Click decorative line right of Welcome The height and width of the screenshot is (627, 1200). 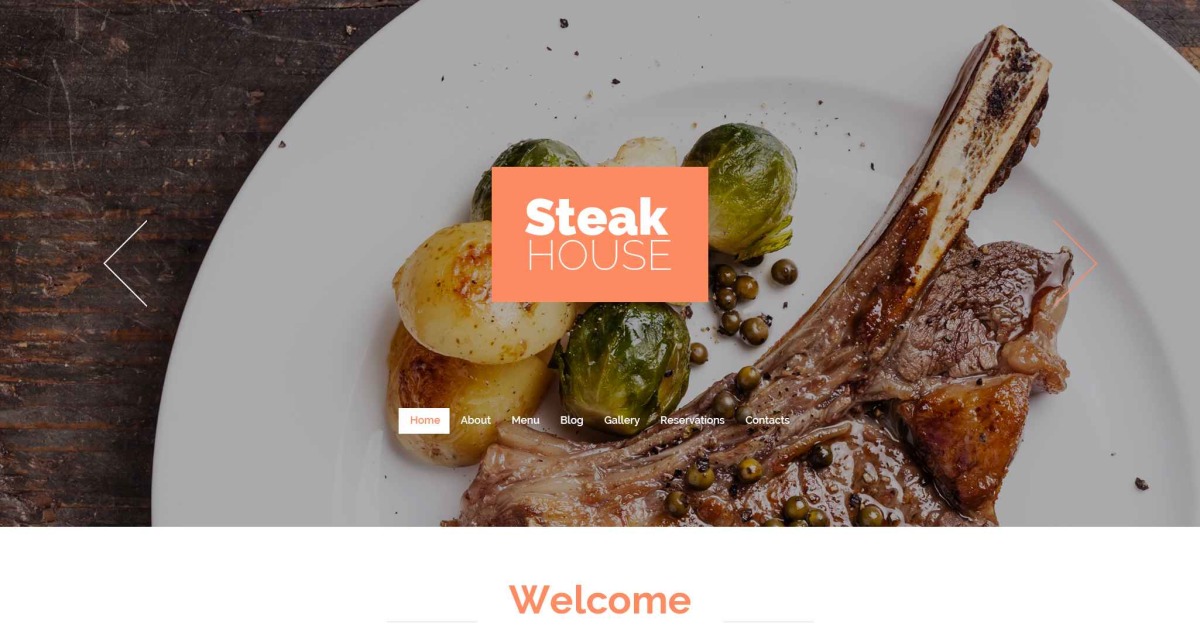(x=768, y=621)
